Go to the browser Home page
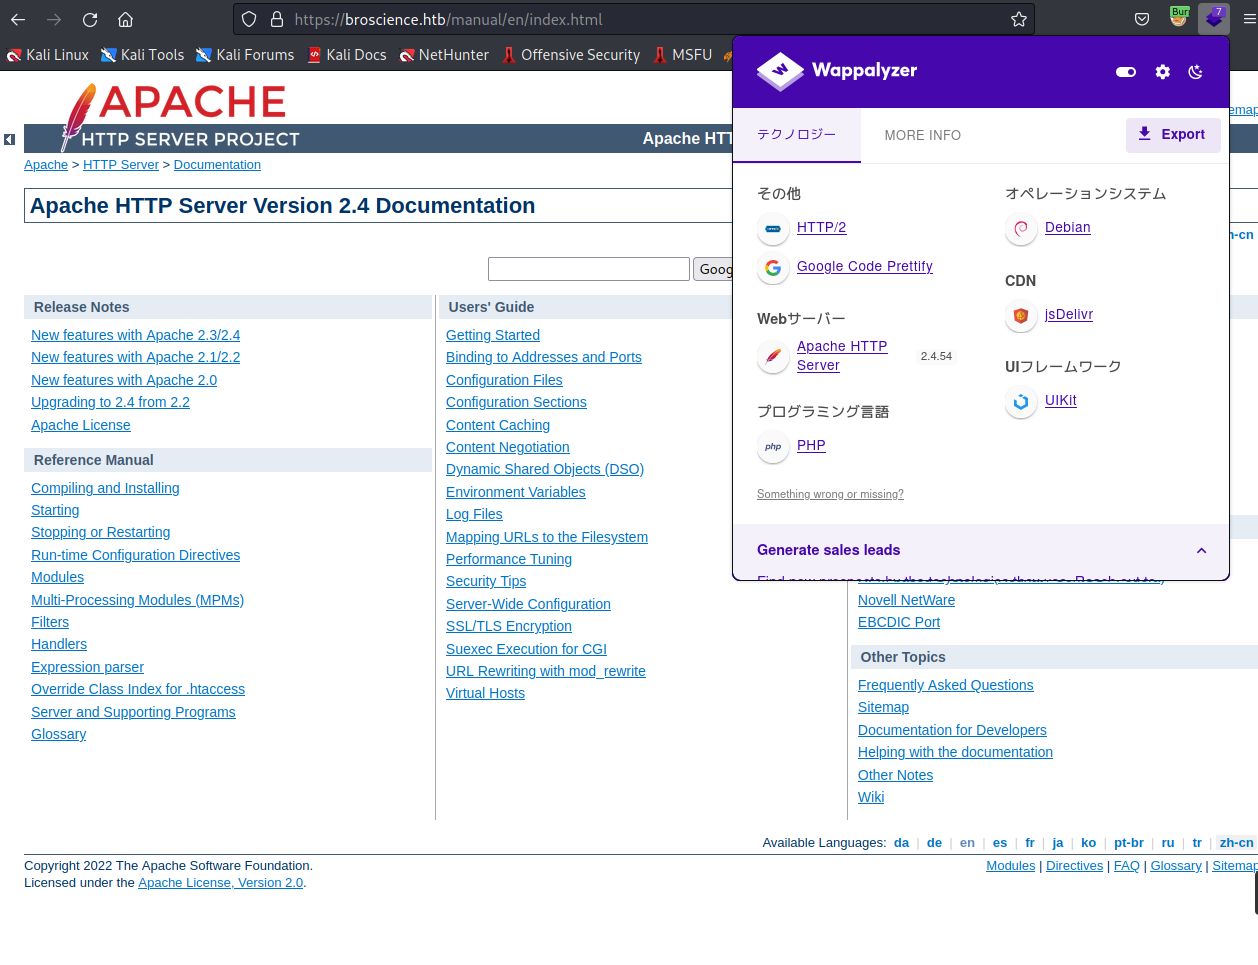Image resolution: width=1258 pixels, height=965 pixels. 125,19
